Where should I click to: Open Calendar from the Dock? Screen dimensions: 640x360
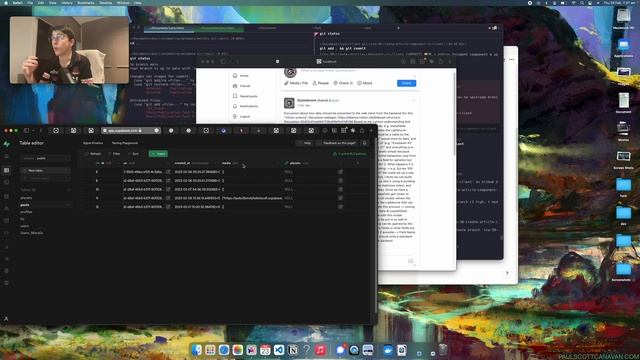tap(265, 350)
